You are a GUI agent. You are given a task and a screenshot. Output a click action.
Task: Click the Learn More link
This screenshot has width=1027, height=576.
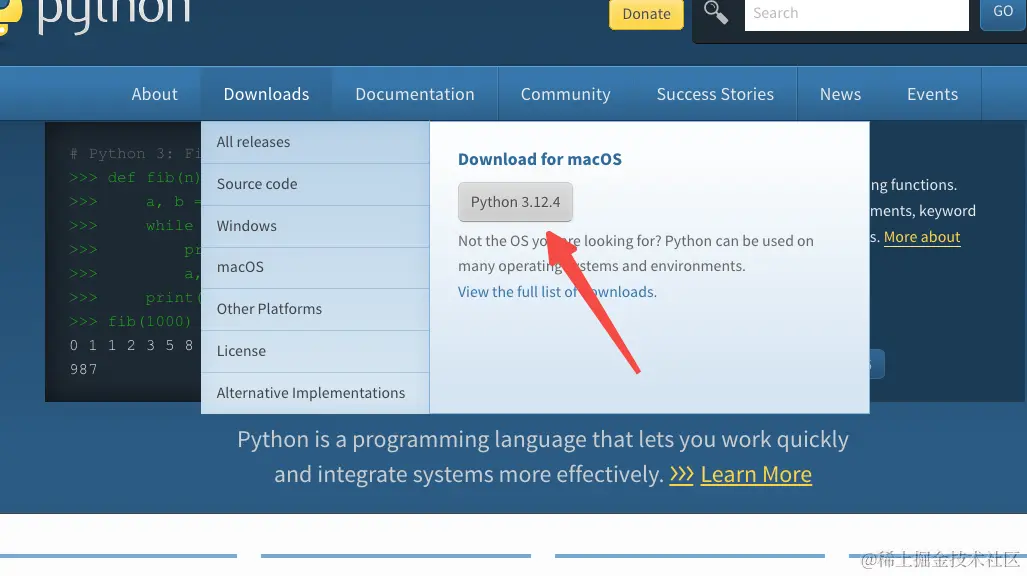tap(755, 474)
